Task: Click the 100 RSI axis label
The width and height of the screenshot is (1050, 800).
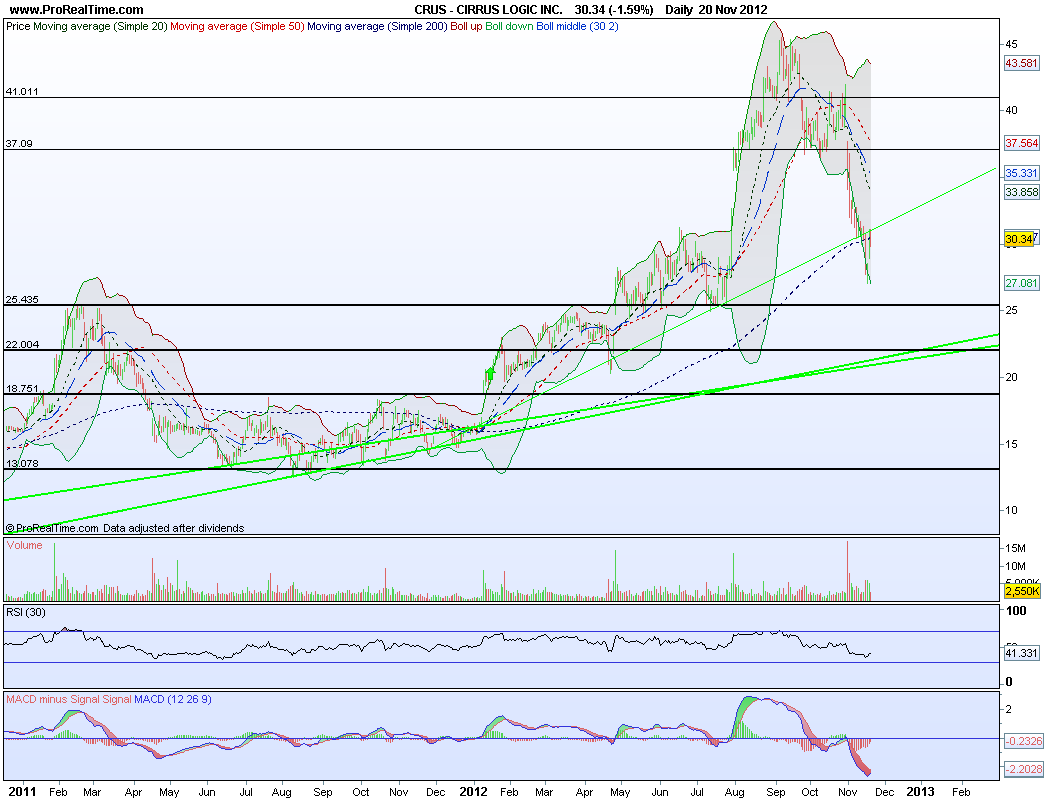Action: pyautogui.click(x=1016, y=611)
